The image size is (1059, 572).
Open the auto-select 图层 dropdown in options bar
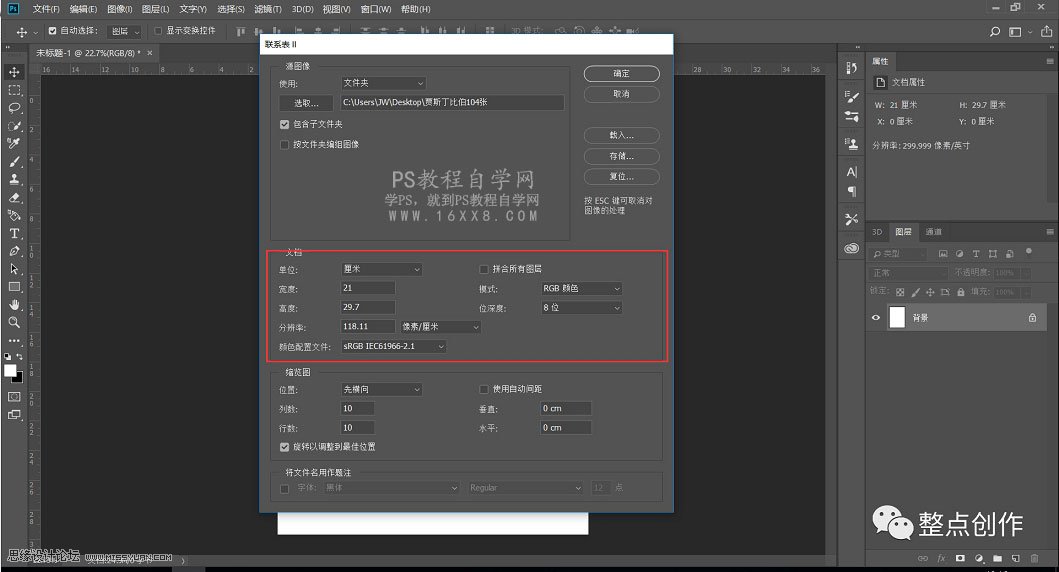tap(126, 32)
